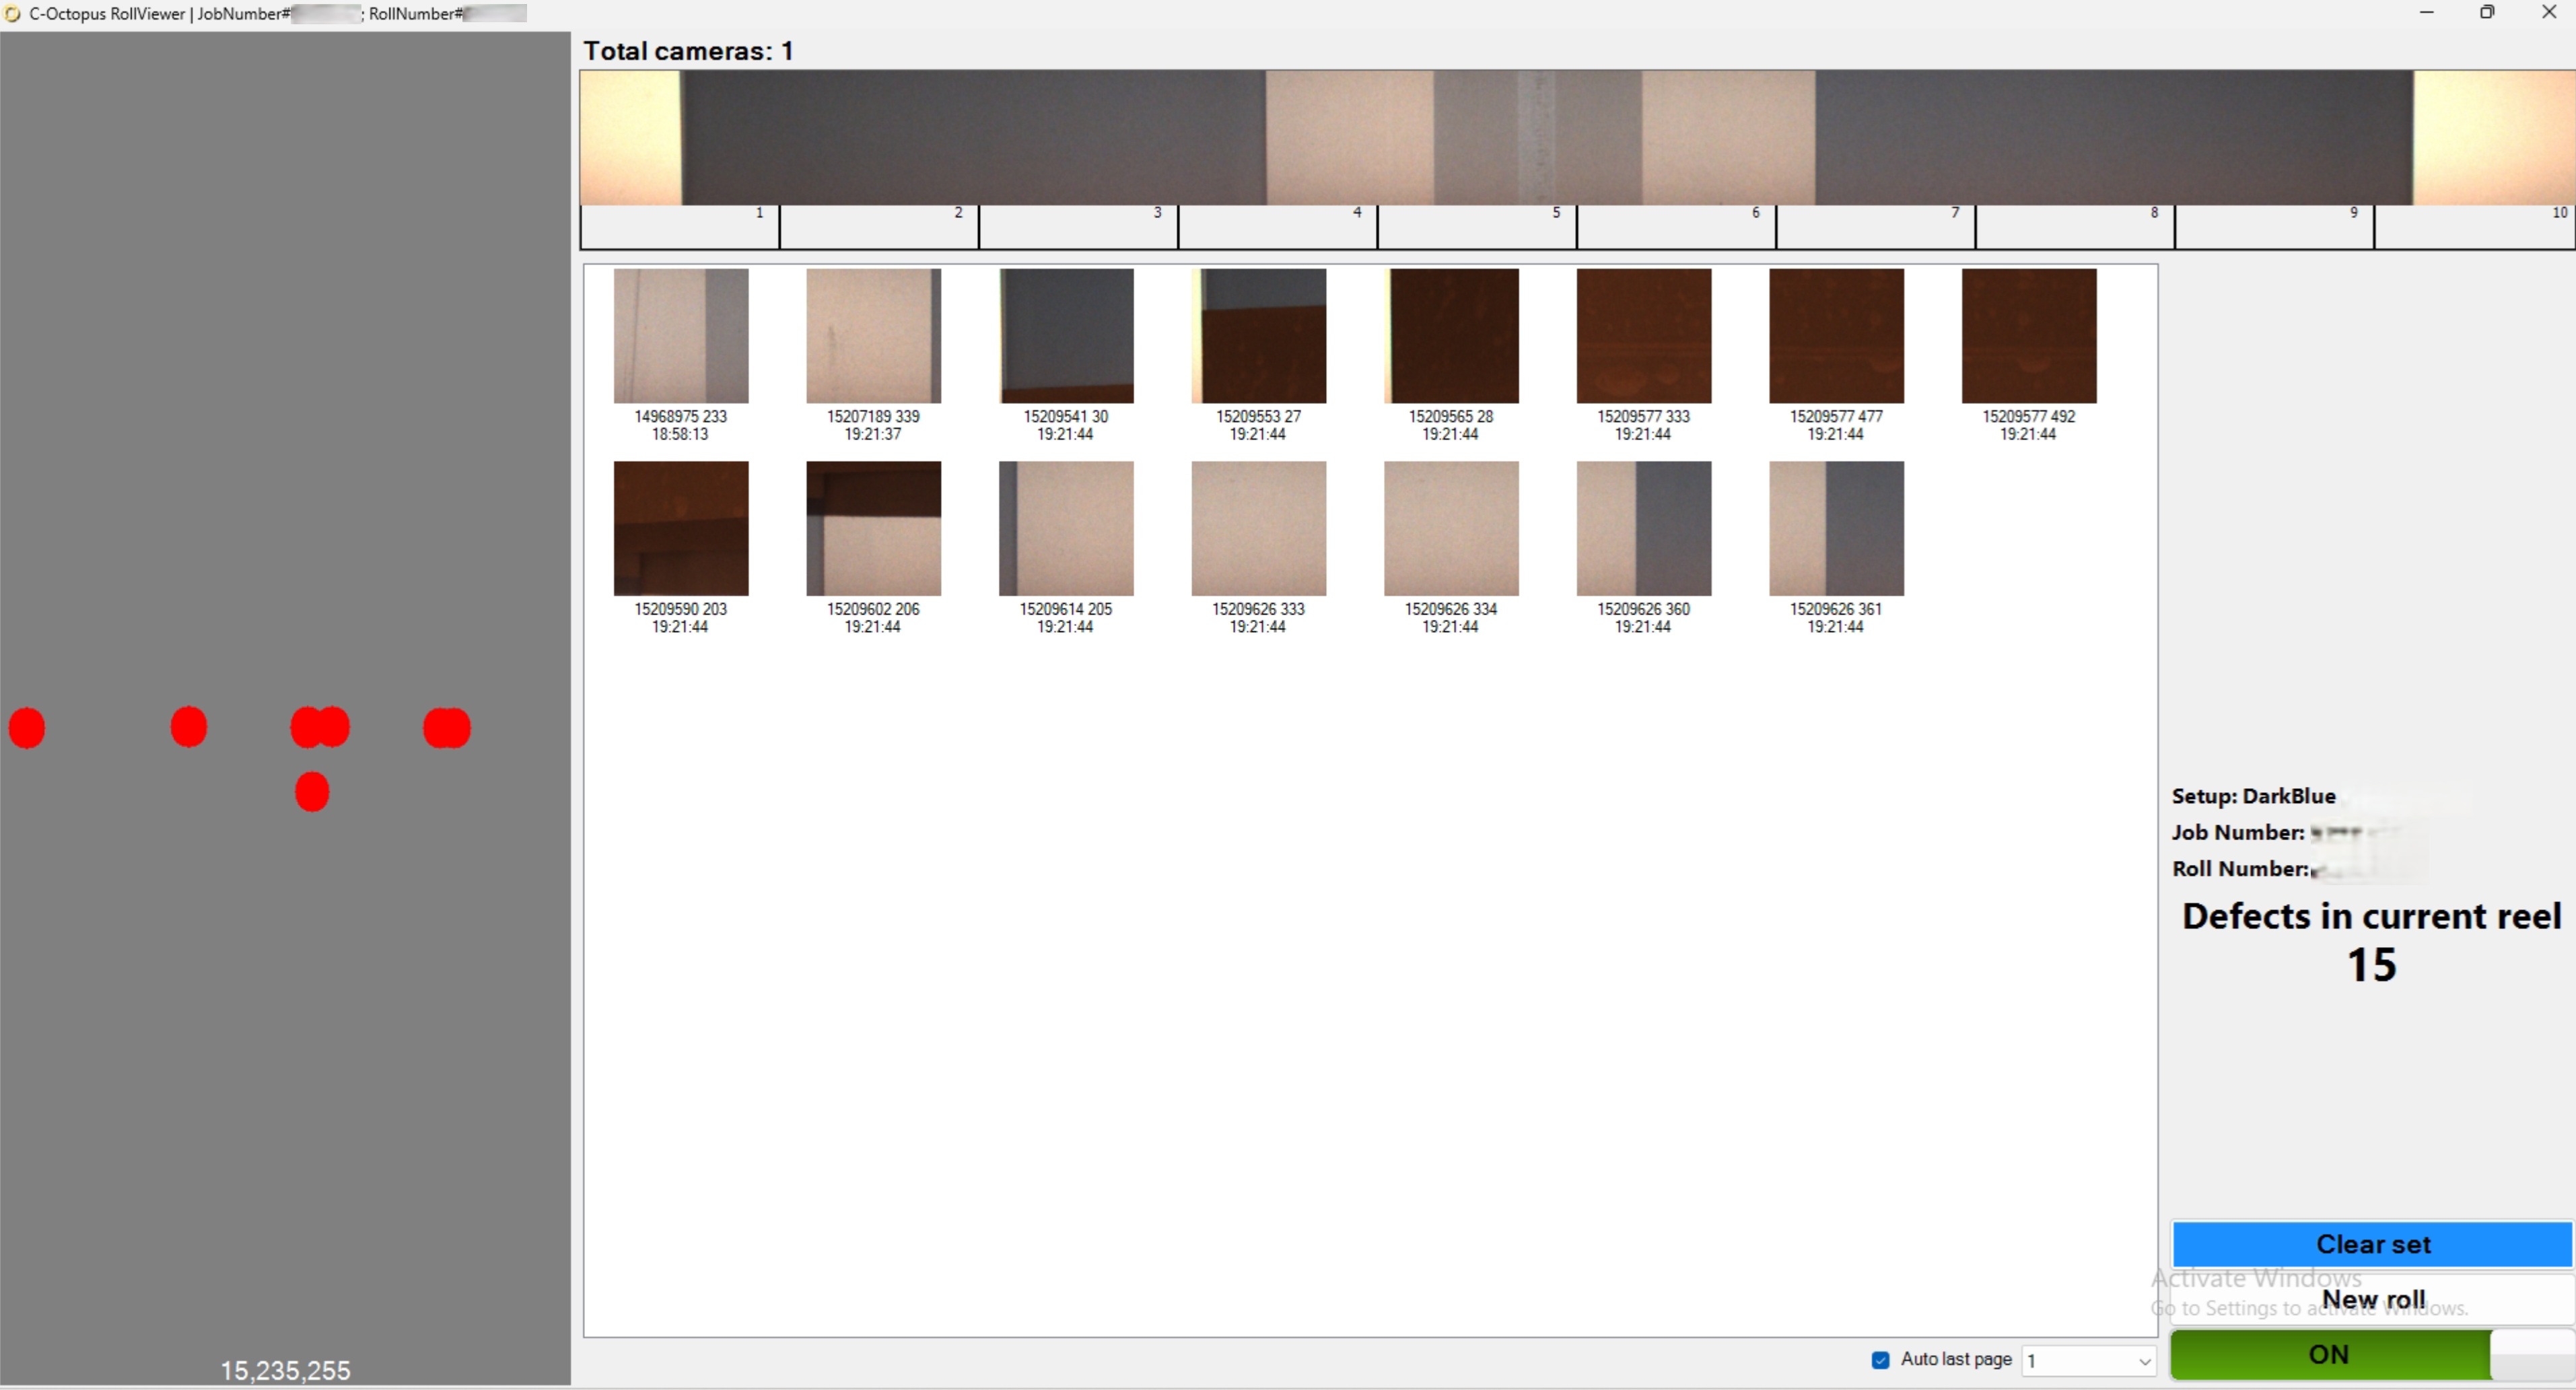The width and height of the screenshot is (2576, 1390).
Task: Select ruler segment number 8
Action: tap(2074, 227)
